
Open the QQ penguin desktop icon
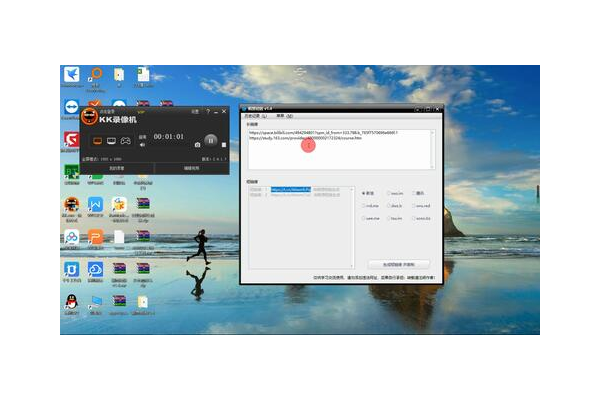tap(71, 300)
